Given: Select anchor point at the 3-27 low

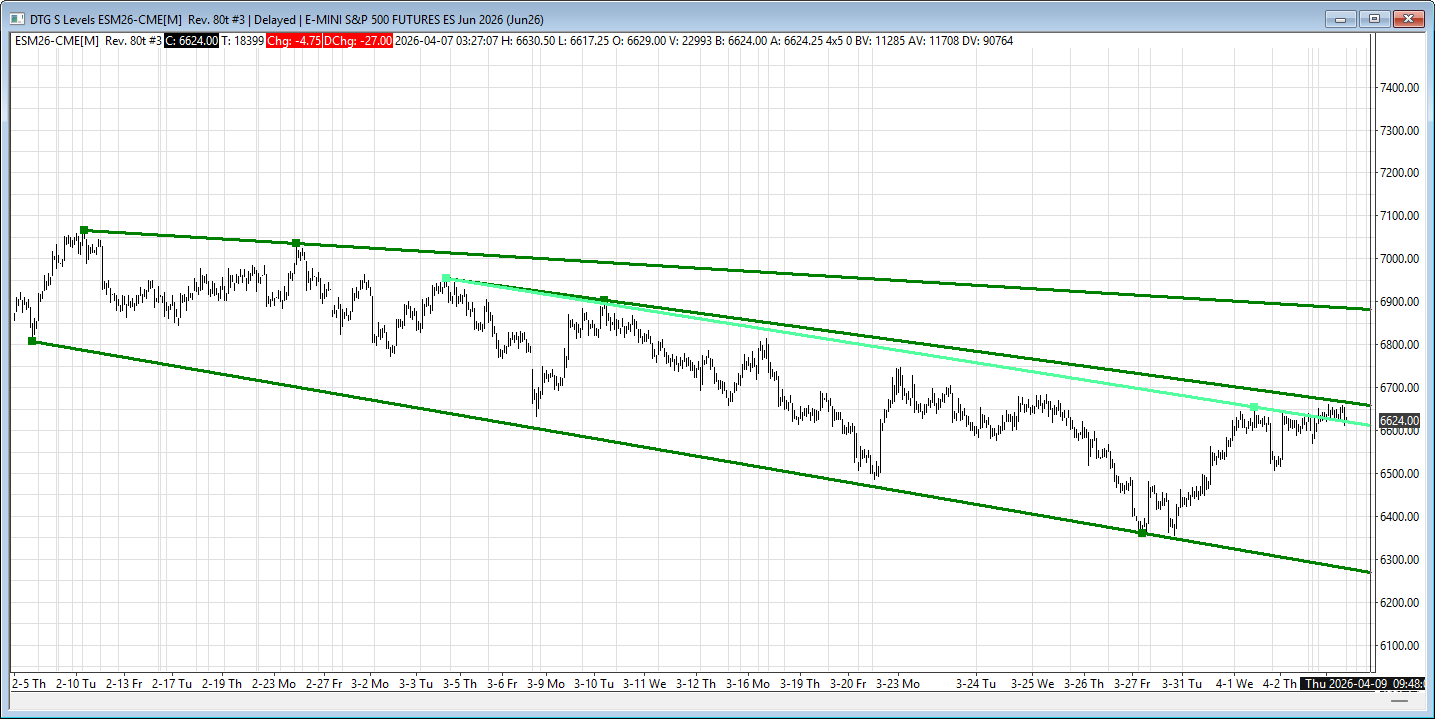Looking at the screenshot, I should click(1142, 533).
